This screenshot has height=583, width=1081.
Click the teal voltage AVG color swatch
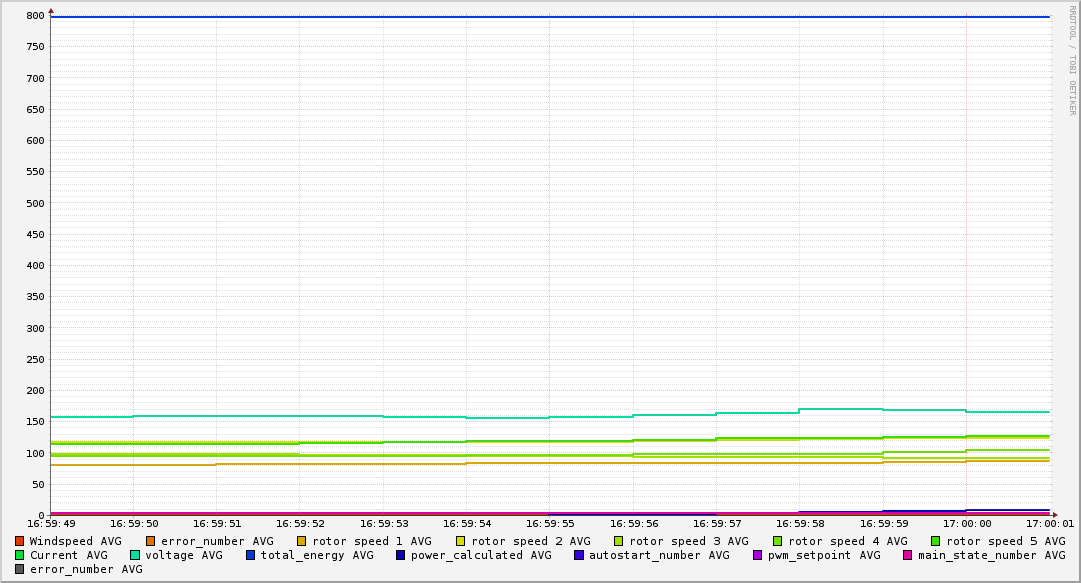click(135, 555)
